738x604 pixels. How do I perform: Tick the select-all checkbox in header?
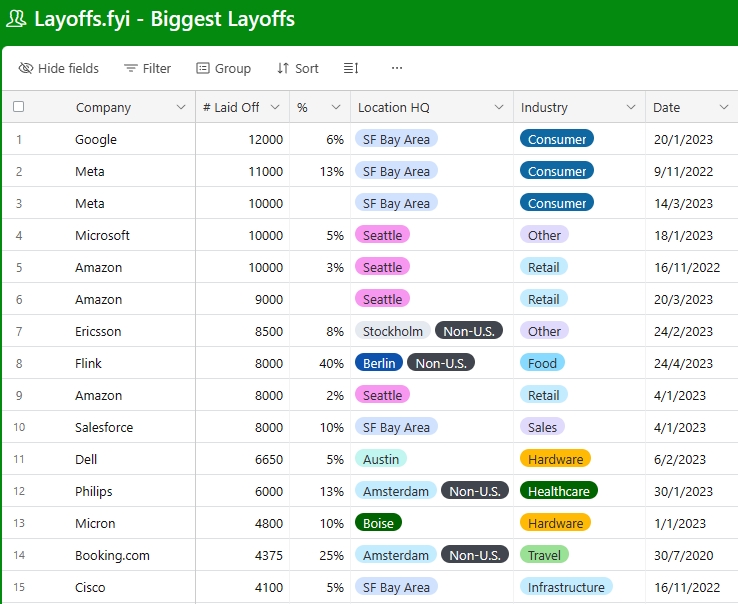pyautogui.click(x=19, y=107)
